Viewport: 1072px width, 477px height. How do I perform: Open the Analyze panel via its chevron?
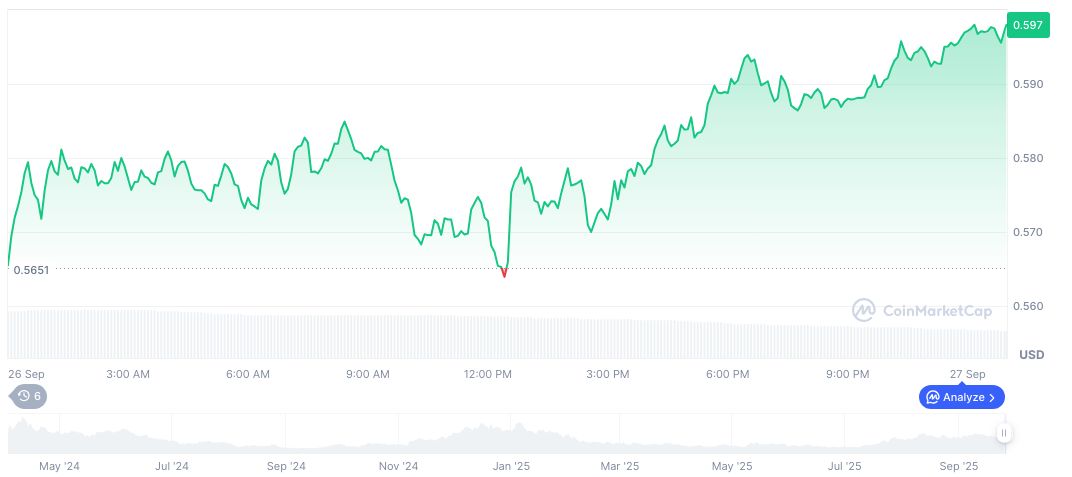coord(992,397)
